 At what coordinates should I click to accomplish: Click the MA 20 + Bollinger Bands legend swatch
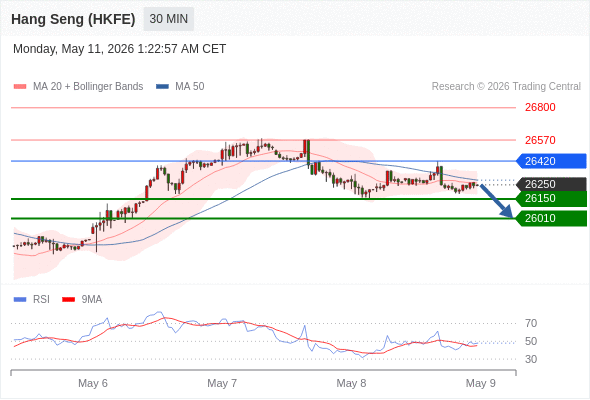tap(20, 87)
